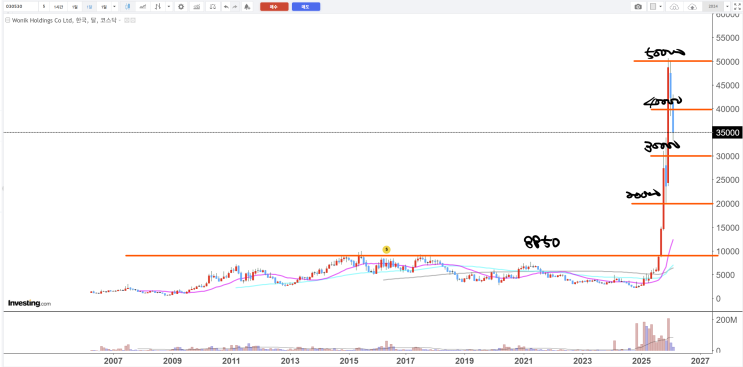Select the 1일 daily interval button
Viewport: 743px width, 367px height.
coord(74,7)
